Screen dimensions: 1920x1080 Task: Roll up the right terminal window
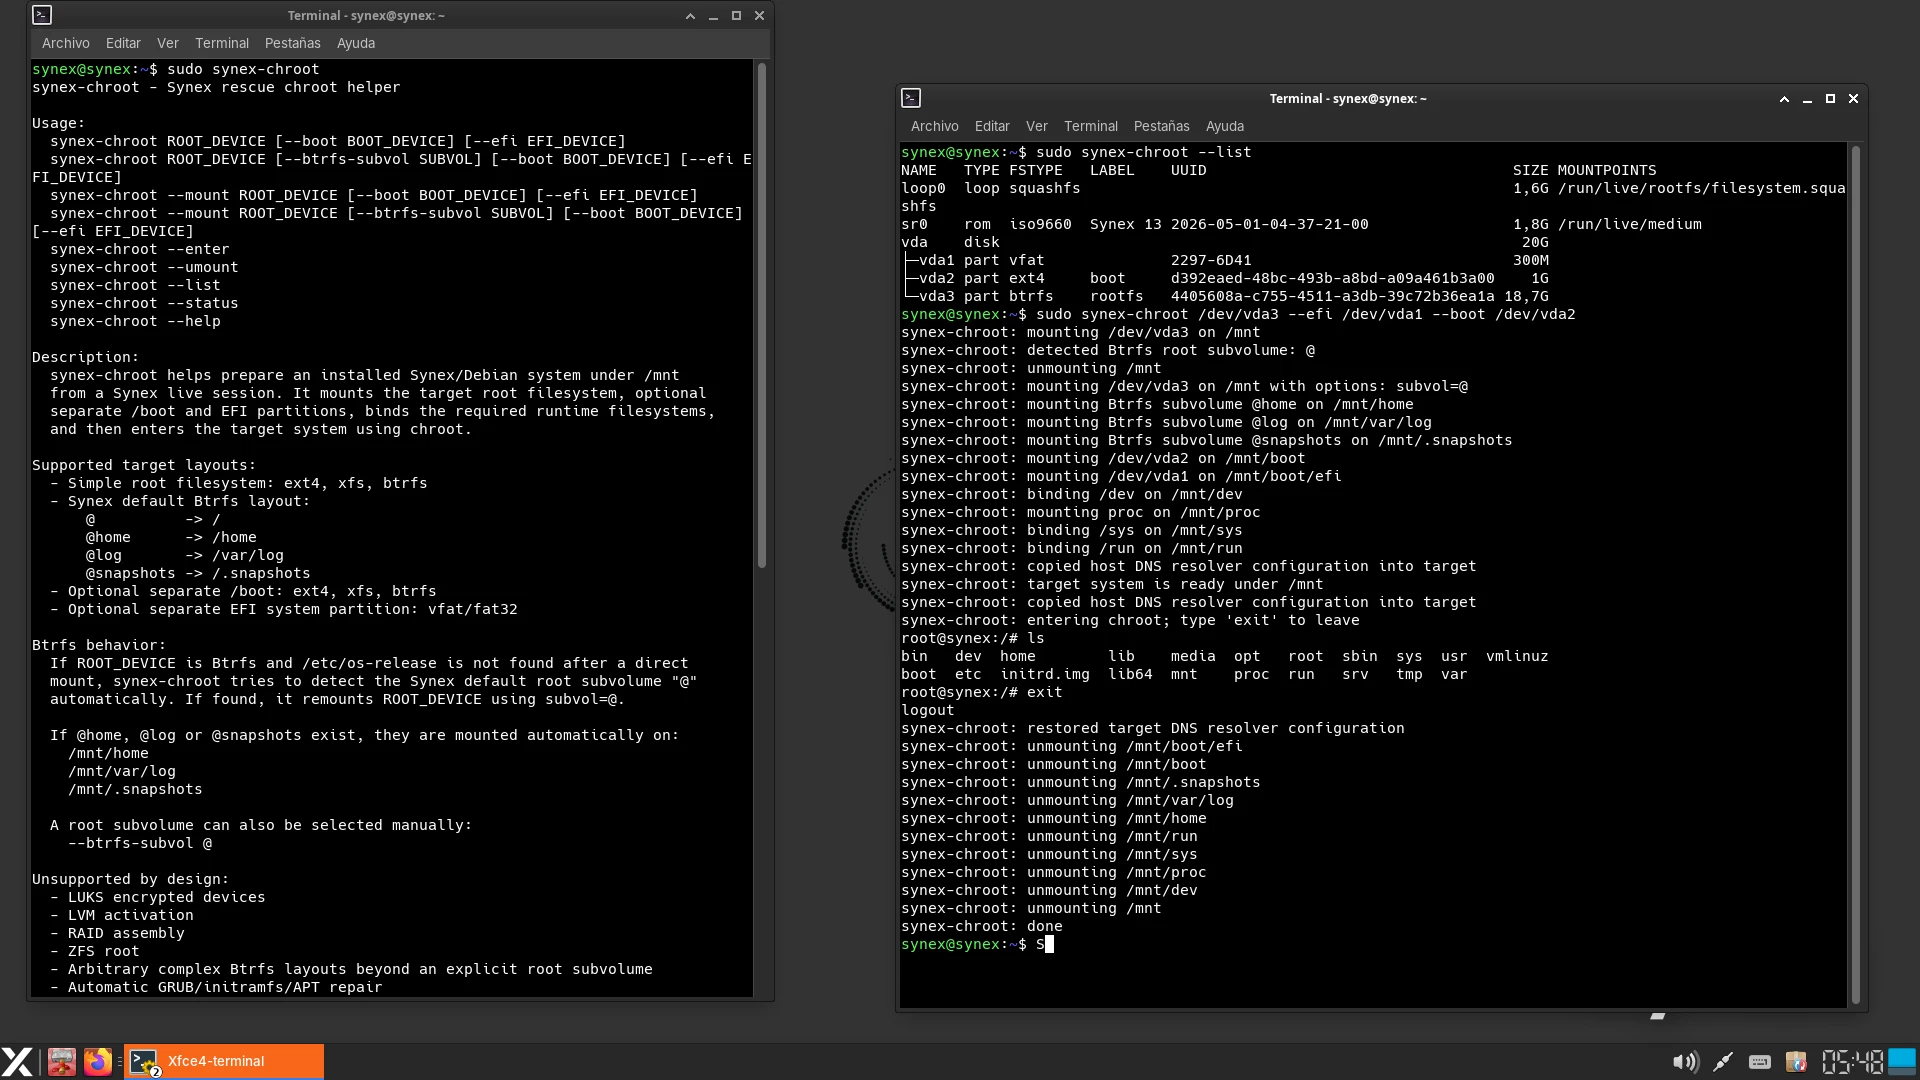(x=1784, y=99)
